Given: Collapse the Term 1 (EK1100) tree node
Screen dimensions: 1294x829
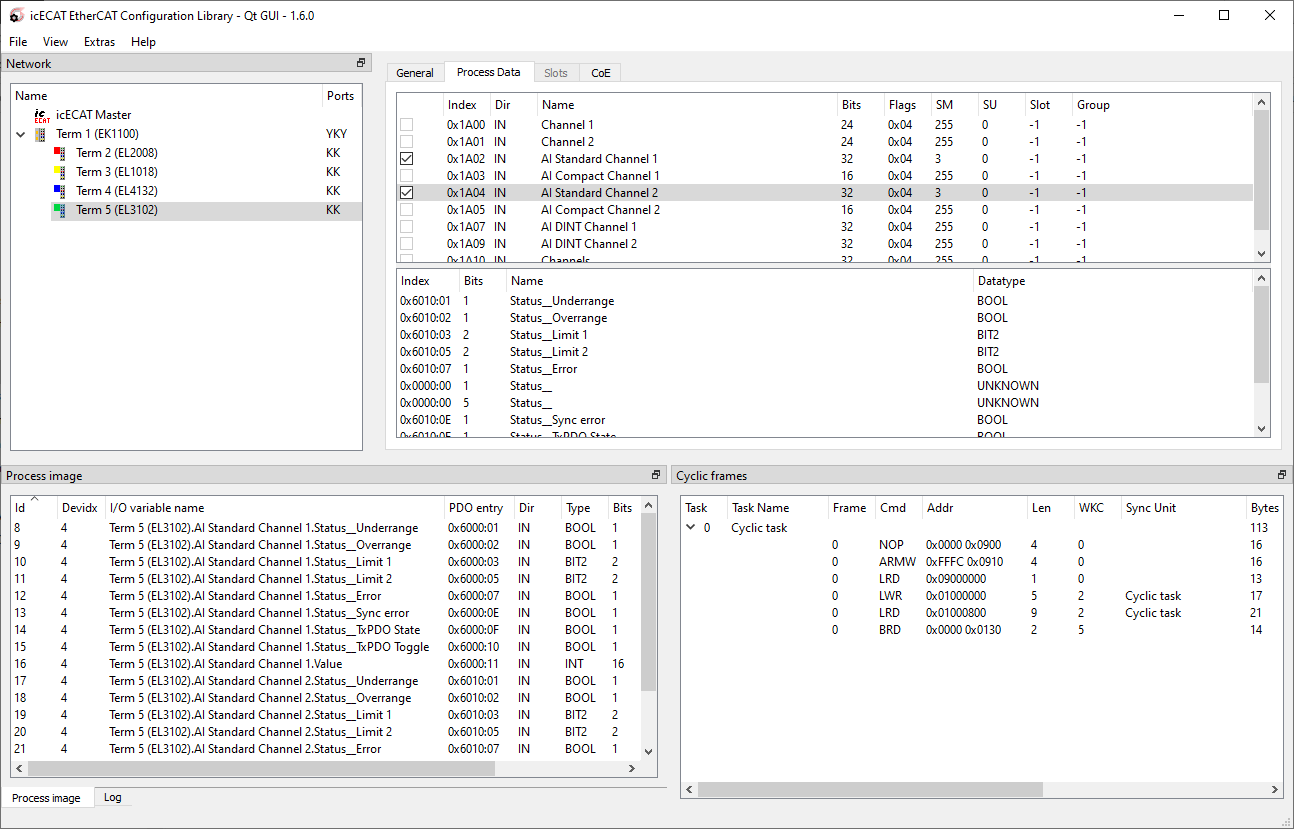Looking at the screenshot, I should coord(21,134).
